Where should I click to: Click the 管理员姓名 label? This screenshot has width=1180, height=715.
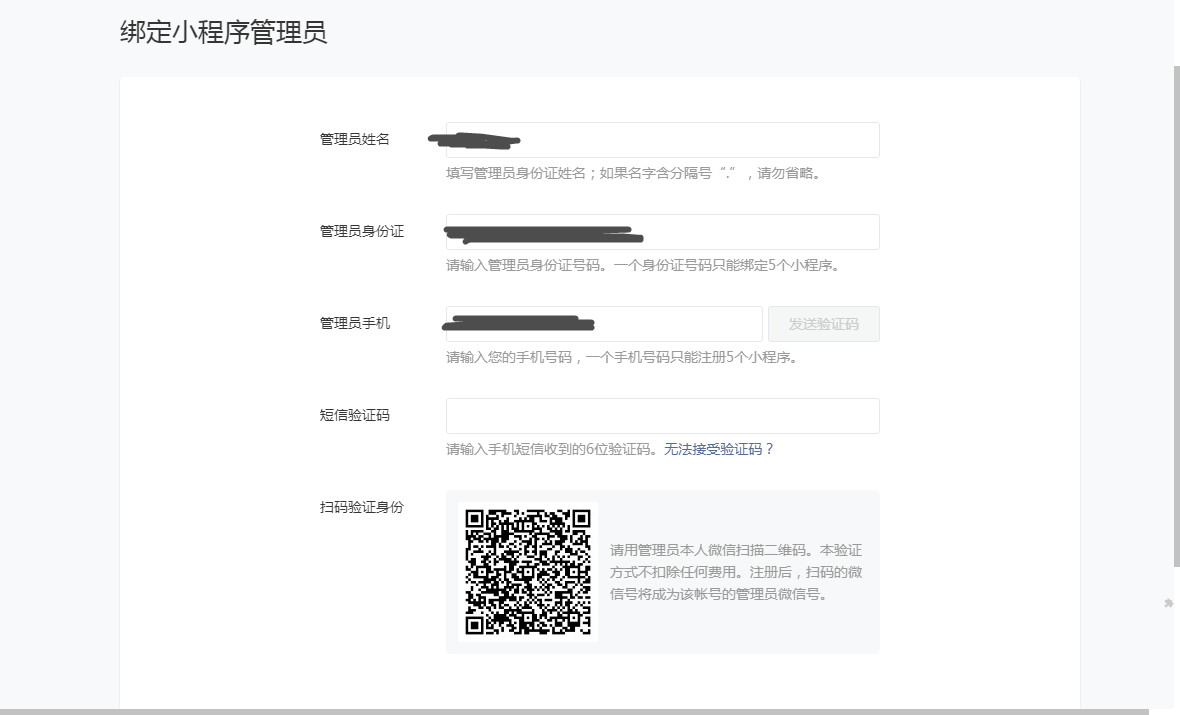pyautogui.click(x=354, y=139)
